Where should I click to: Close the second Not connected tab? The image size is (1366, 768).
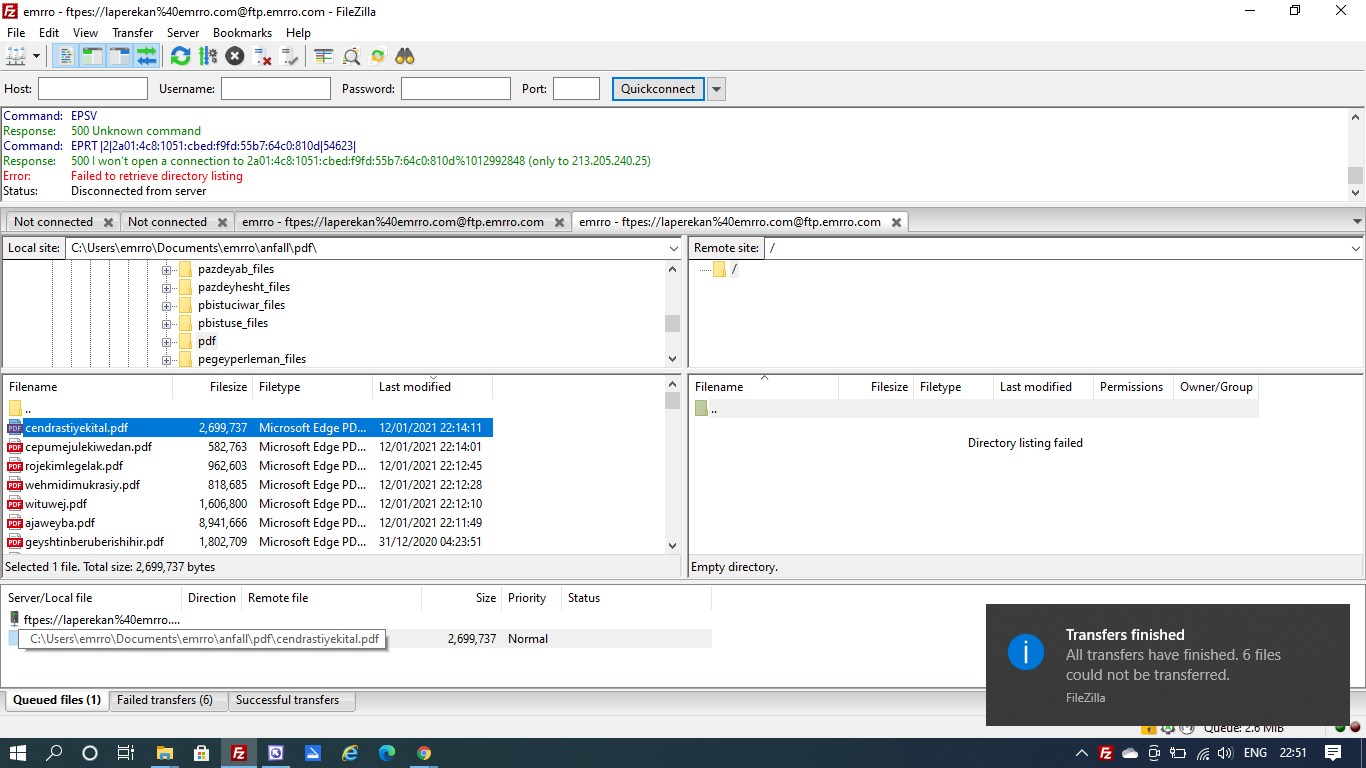click(x=222, y=222)
